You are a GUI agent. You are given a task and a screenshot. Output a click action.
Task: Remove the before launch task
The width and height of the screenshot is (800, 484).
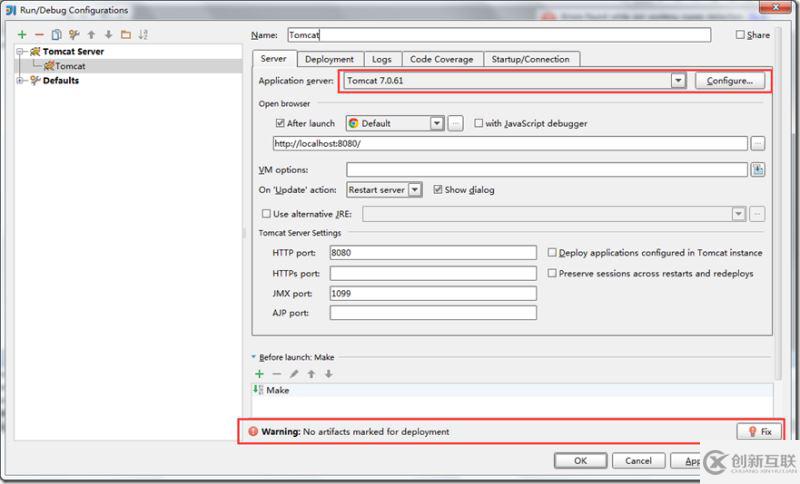[x=277, y=374]
